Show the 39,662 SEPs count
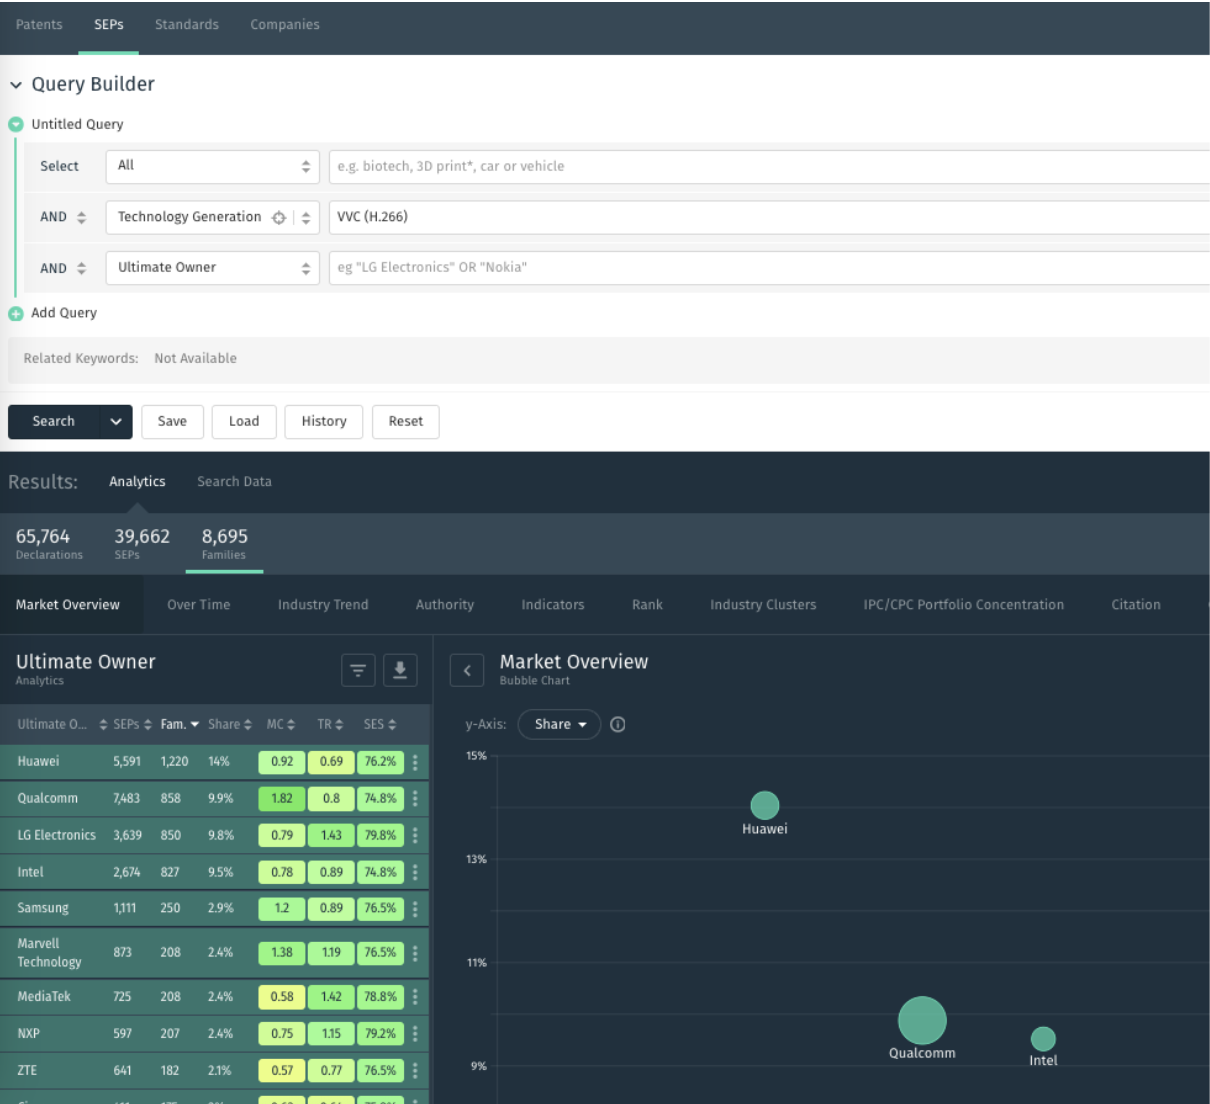Image resolution: width=1210 pixels, height=1104 pixels. (x=142, y=544)
